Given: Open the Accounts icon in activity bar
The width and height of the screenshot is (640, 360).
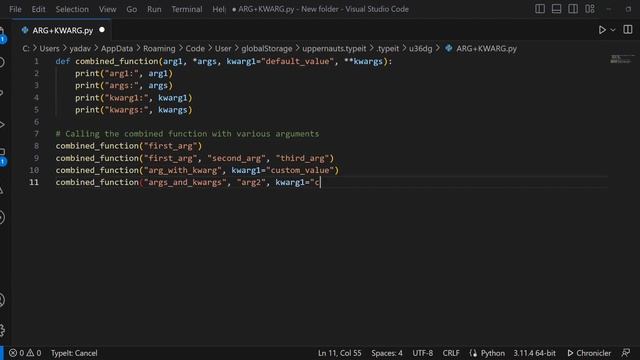Looking at the screenshot, I should click(x=2, y=300).
